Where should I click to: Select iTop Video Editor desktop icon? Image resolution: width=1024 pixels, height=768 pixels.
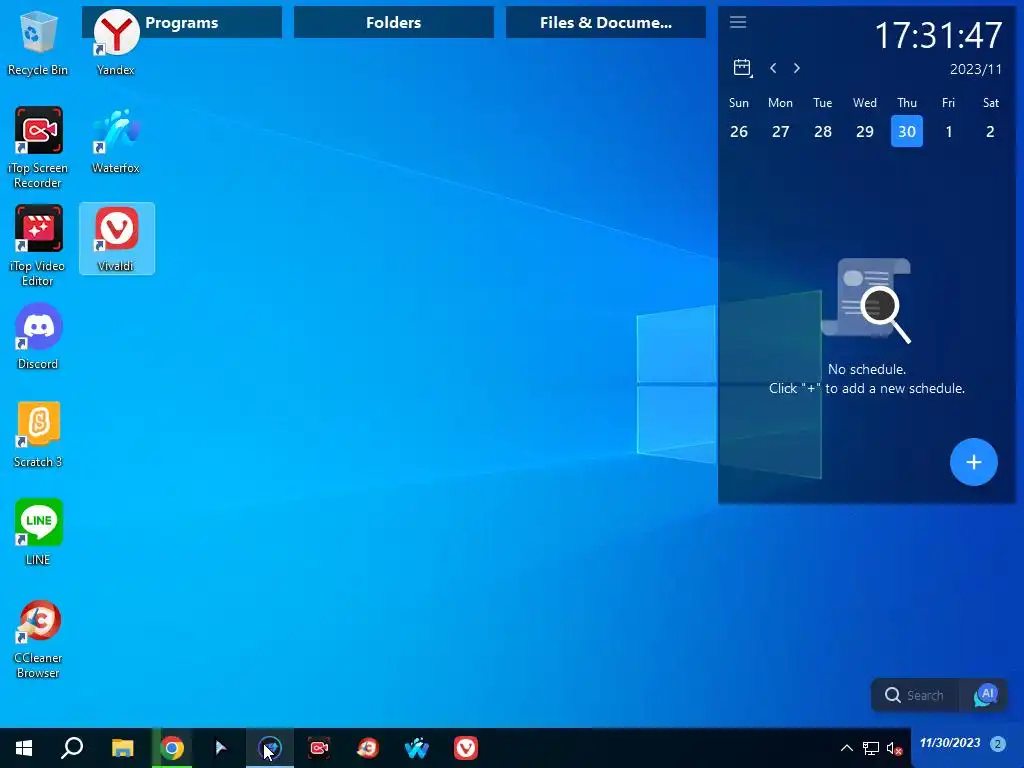38,246
